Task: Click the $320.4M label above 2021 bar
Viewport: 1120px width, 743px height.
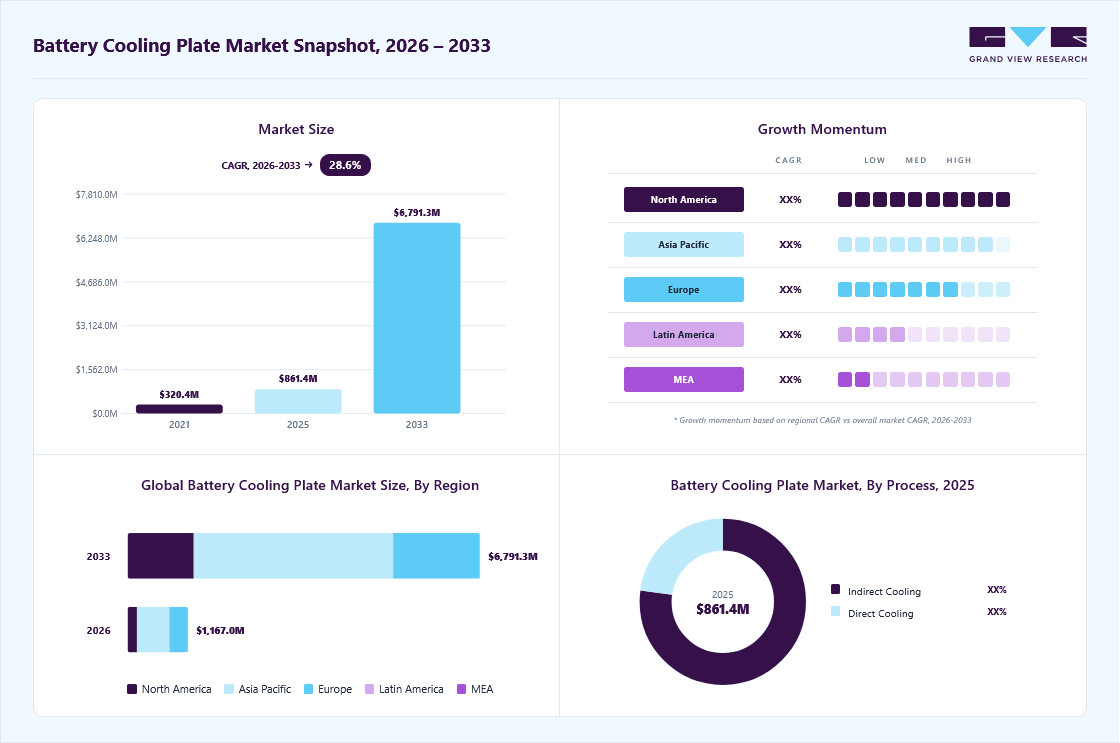Action: click(x=179, y=394)
